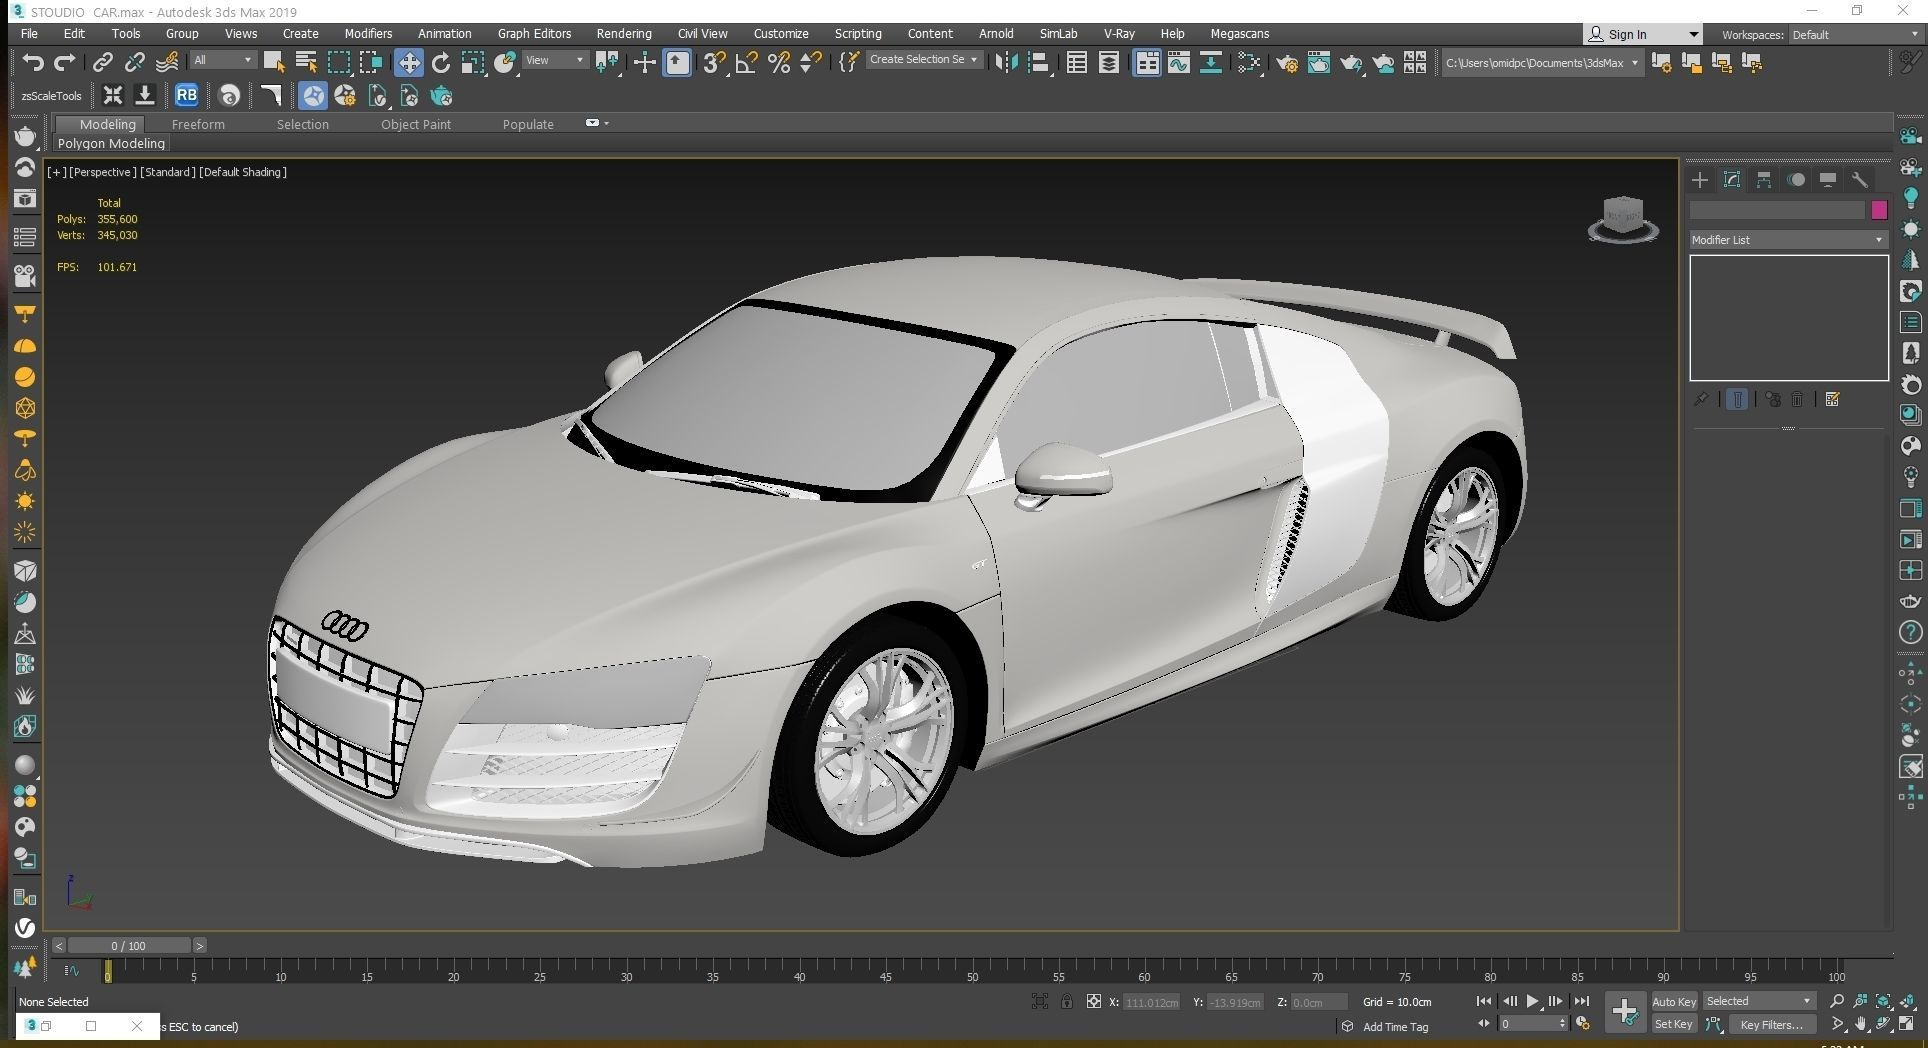Screen dimensions: 1928x1048
Task: Open the Scene Explorer toggle
Action: coord(1076,63)
